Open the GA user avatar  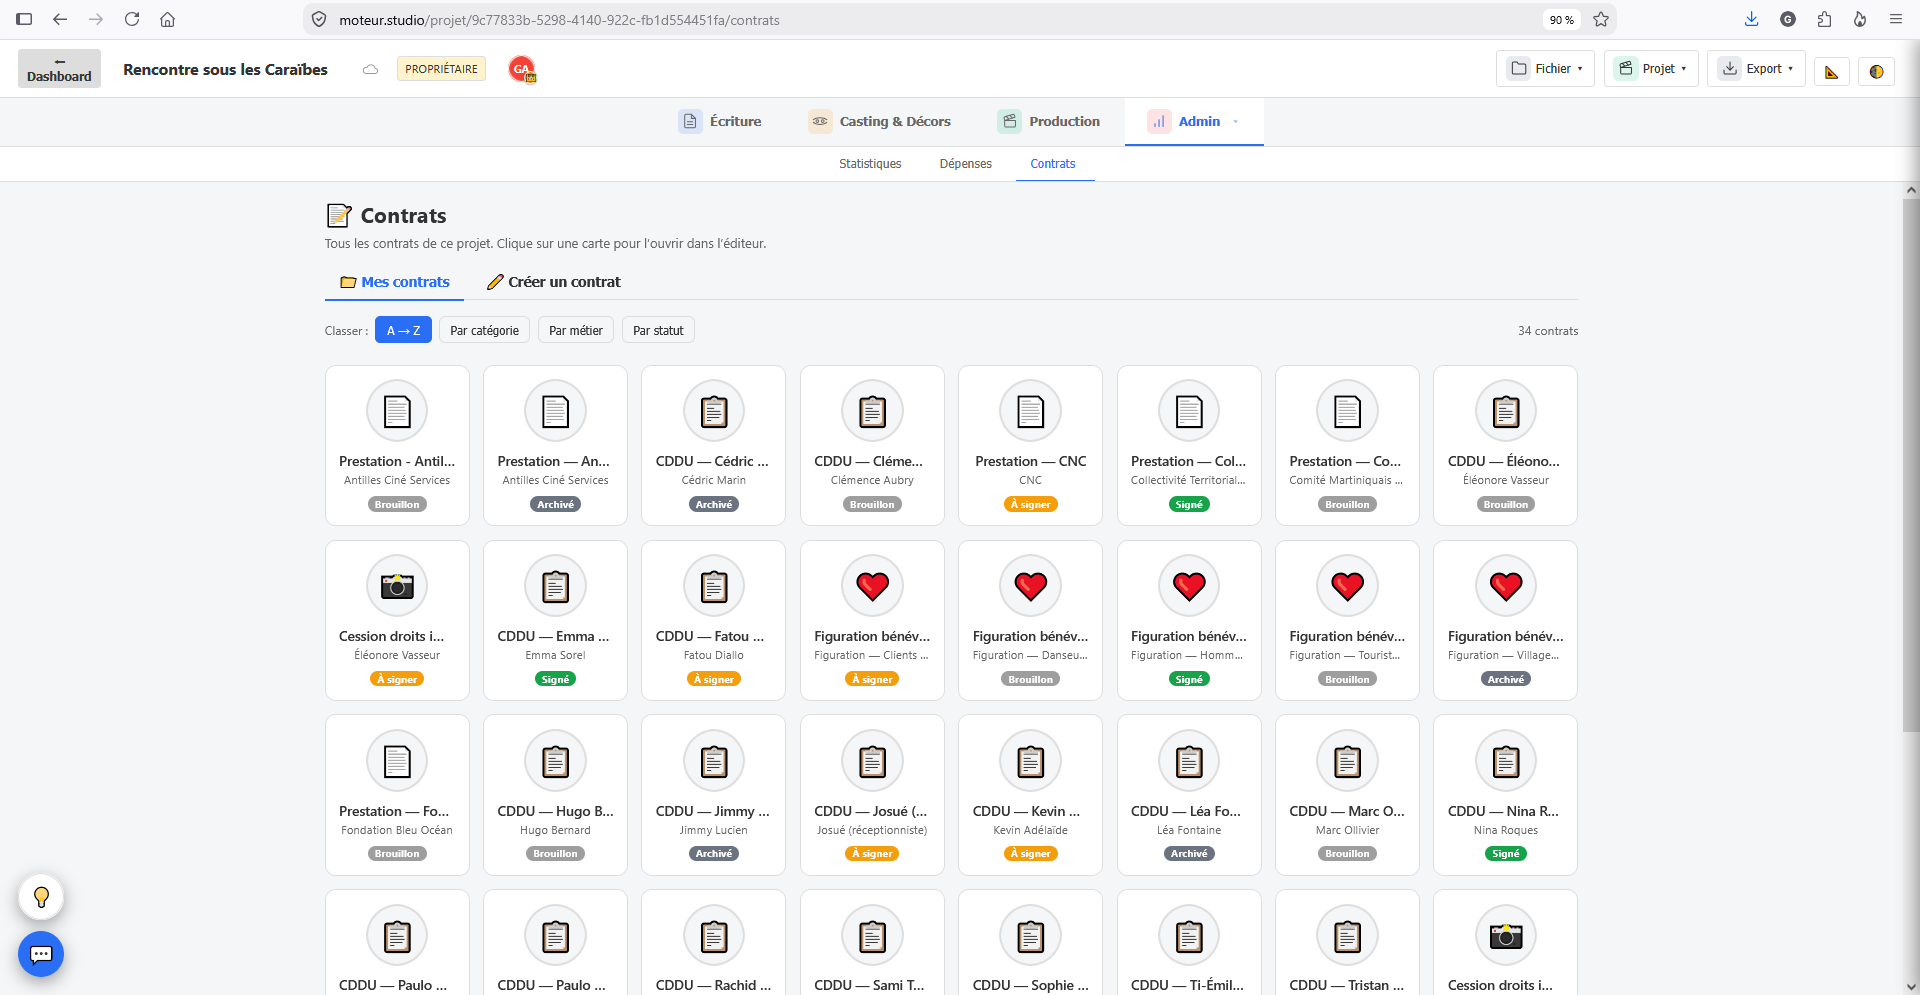coord(522,69)
